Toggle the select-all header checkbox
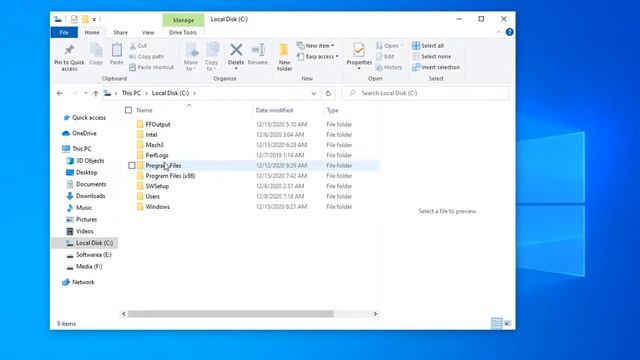This screenshot has height=360, width=640. click(x=129, y=110)
